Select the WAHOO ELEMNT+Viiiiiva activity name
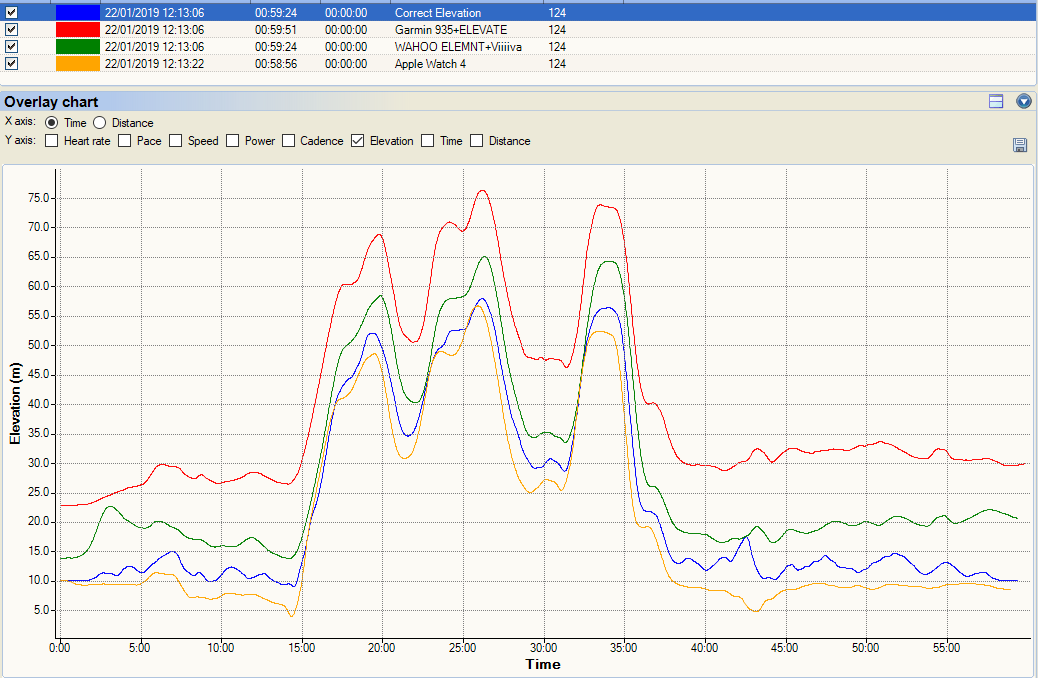The image size is (1038, 678). [x=458, y=47]
